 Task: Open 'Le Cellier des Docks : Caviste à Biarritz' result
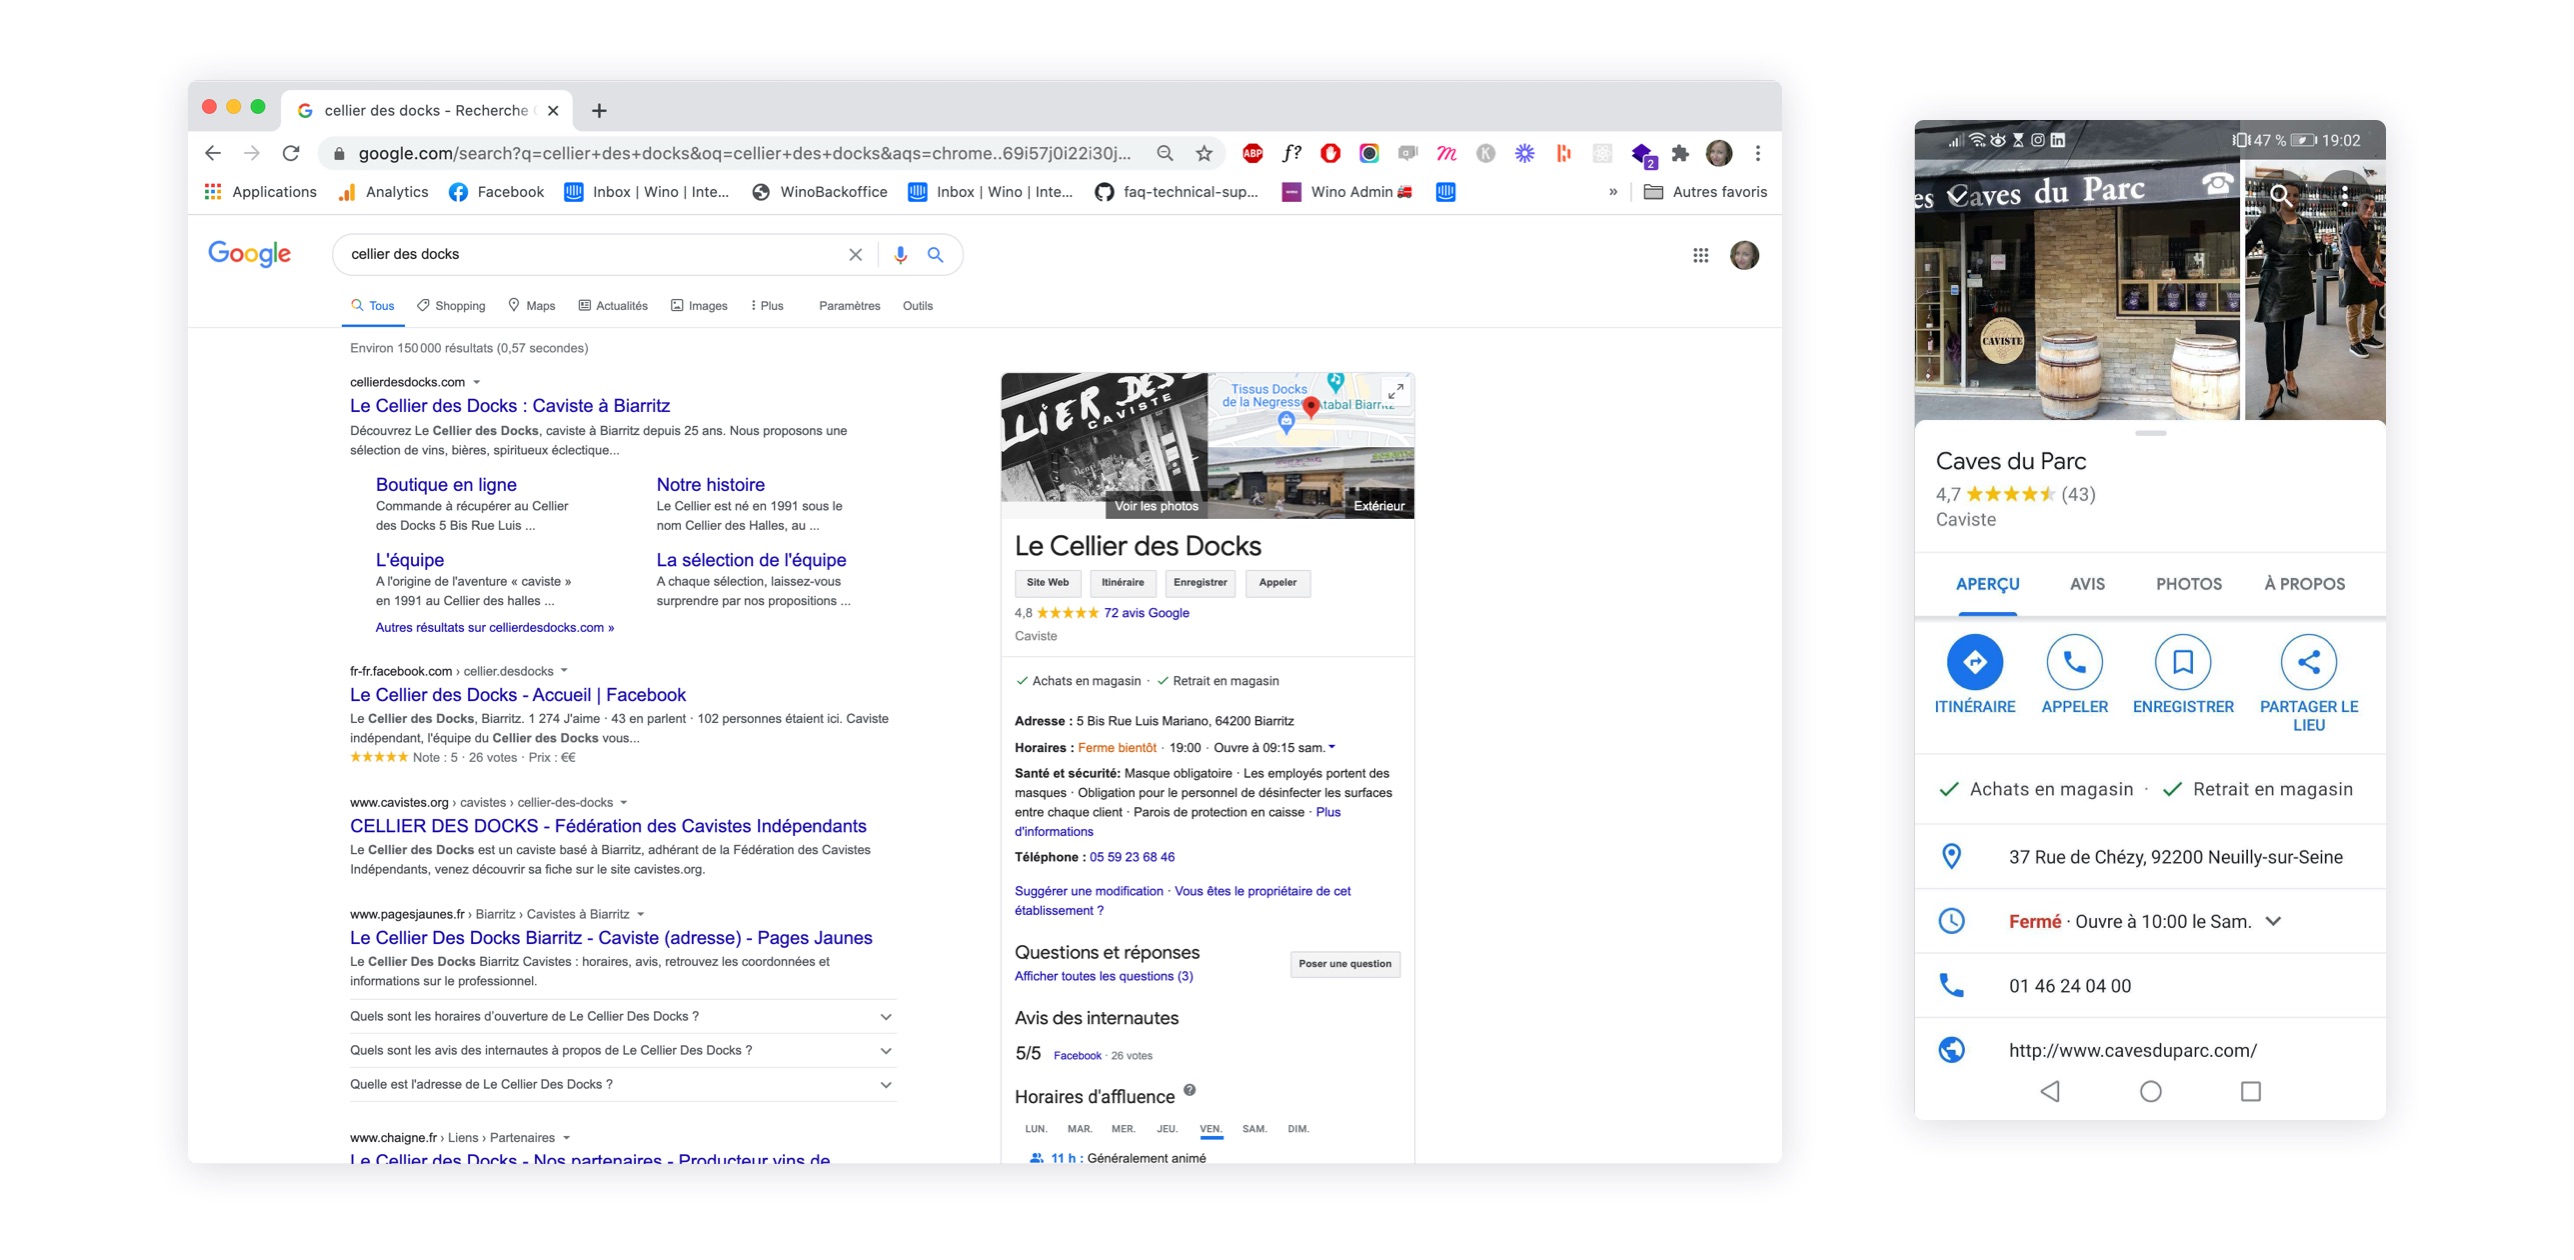[x=510, y=406]
